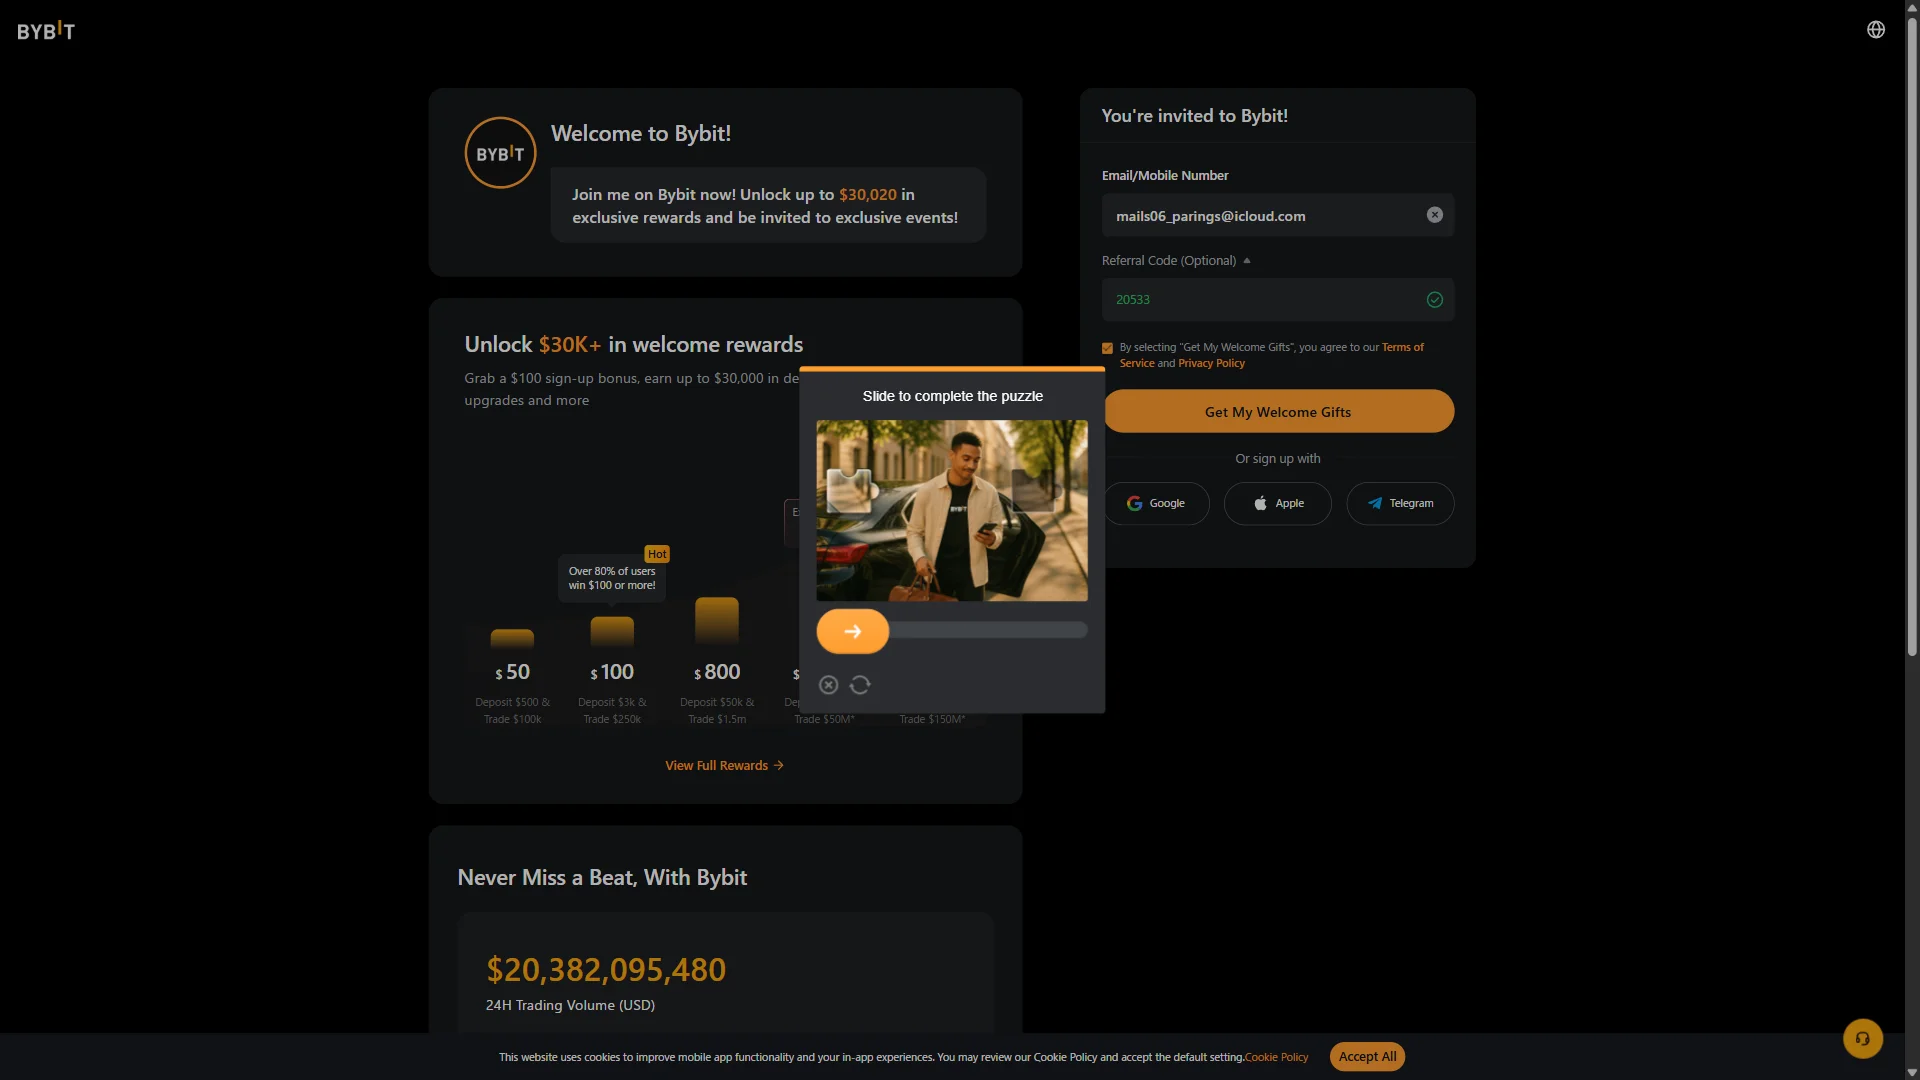Sign up with Telegram

click(1400, 503)
